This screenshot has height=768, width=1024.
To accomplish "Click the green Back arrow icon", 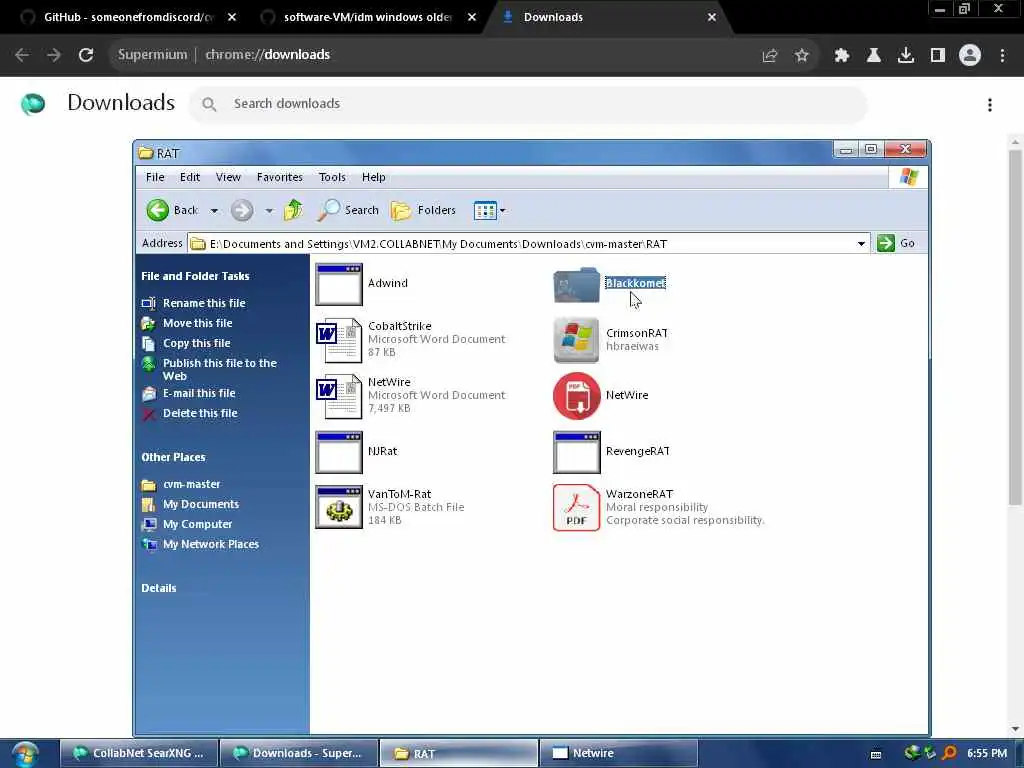I will click(157, 210).
